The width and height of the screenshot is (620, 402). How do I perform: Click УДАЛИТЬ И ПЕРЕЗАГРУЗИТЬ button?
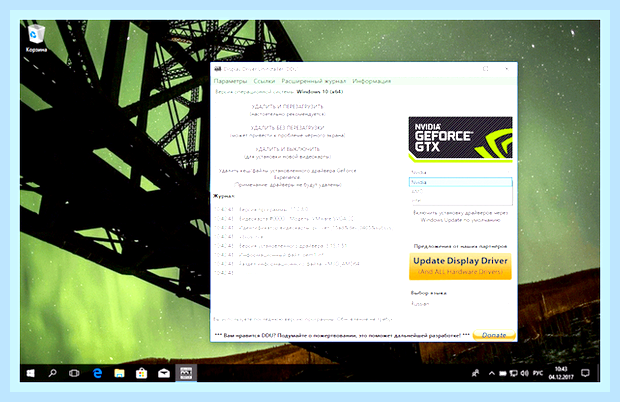click(287, 110)
